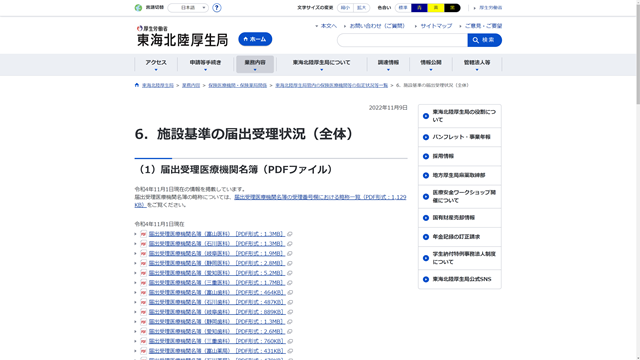Click the breadcrumb home icon
The height and width of the screenshot is (360, 640).
[x=137, y=85]
